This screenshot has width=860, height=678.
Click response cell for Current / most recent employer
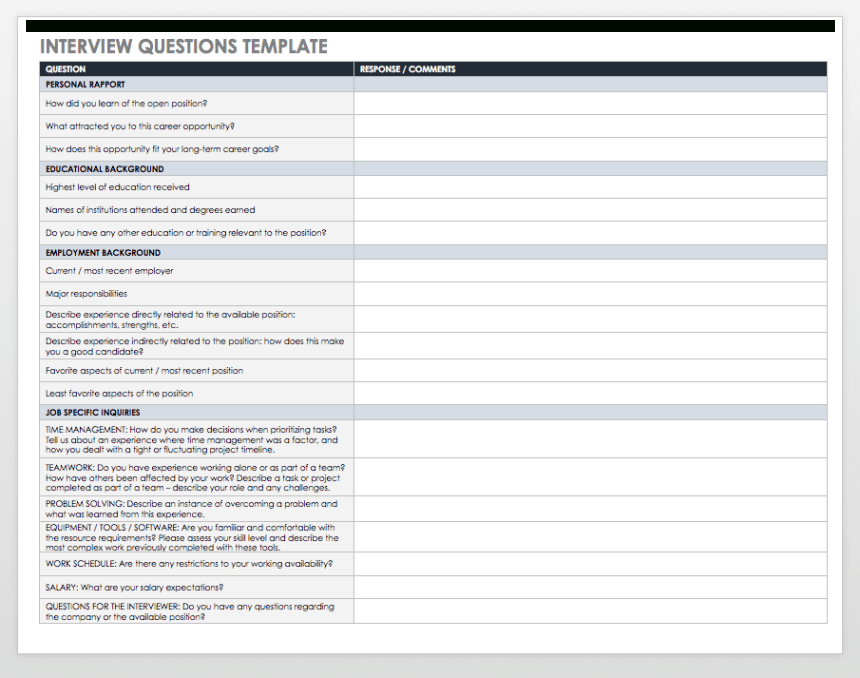click(x=590, y=271)
